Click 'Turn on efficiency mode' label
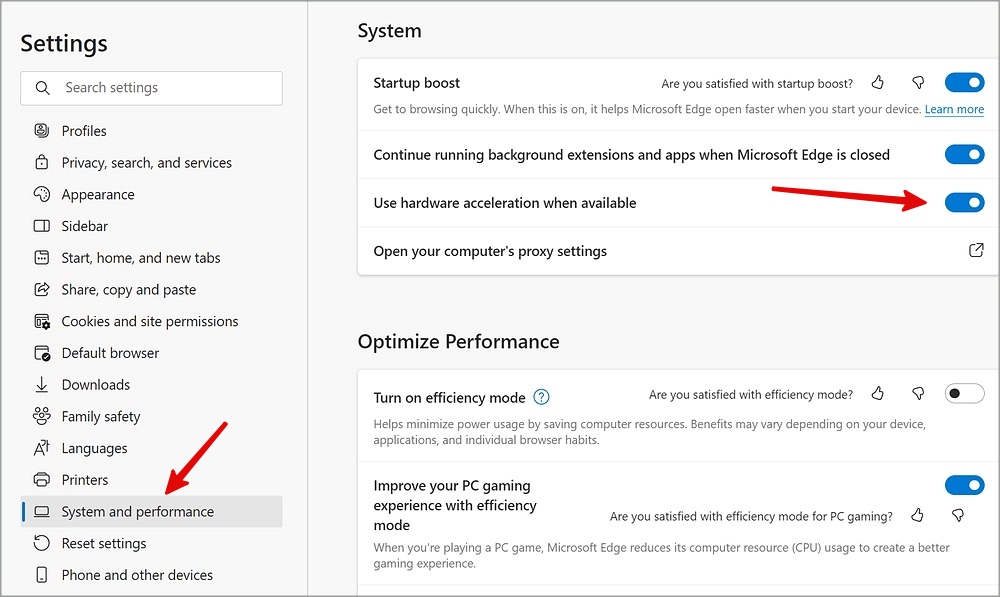 point(450,398)
